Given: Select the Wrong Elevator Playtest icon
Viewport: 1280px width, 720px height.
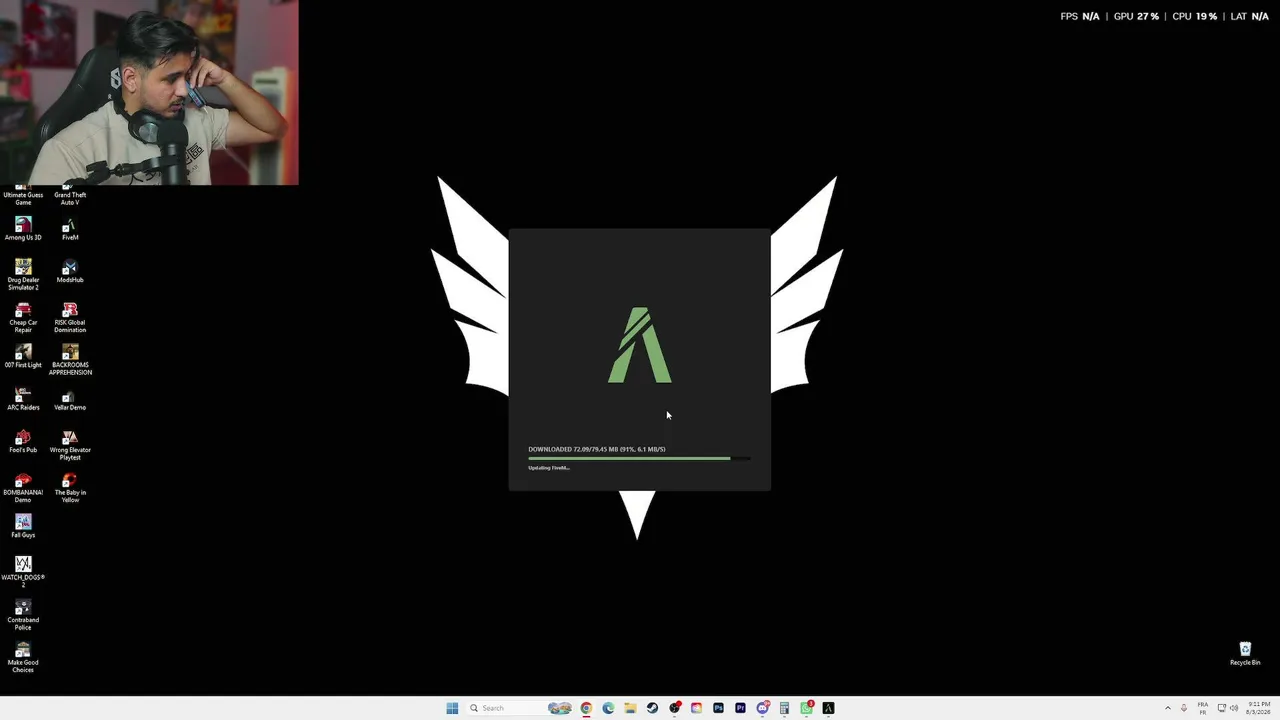Looking at the screenshot, I should click(x=70, y=444).
